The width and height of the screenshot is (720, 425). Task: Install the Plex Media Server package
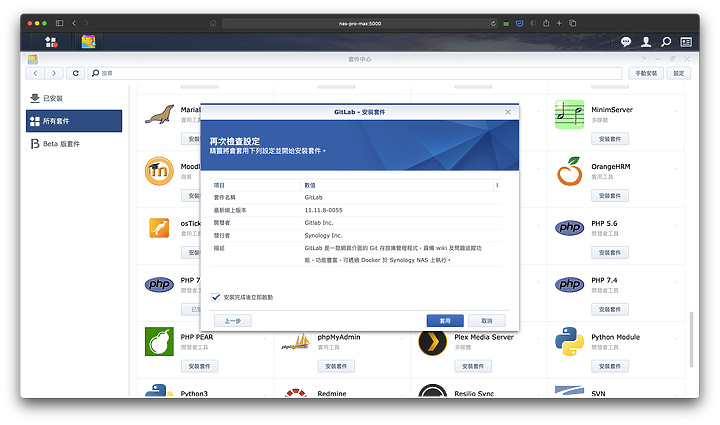[x=473, y=366]
